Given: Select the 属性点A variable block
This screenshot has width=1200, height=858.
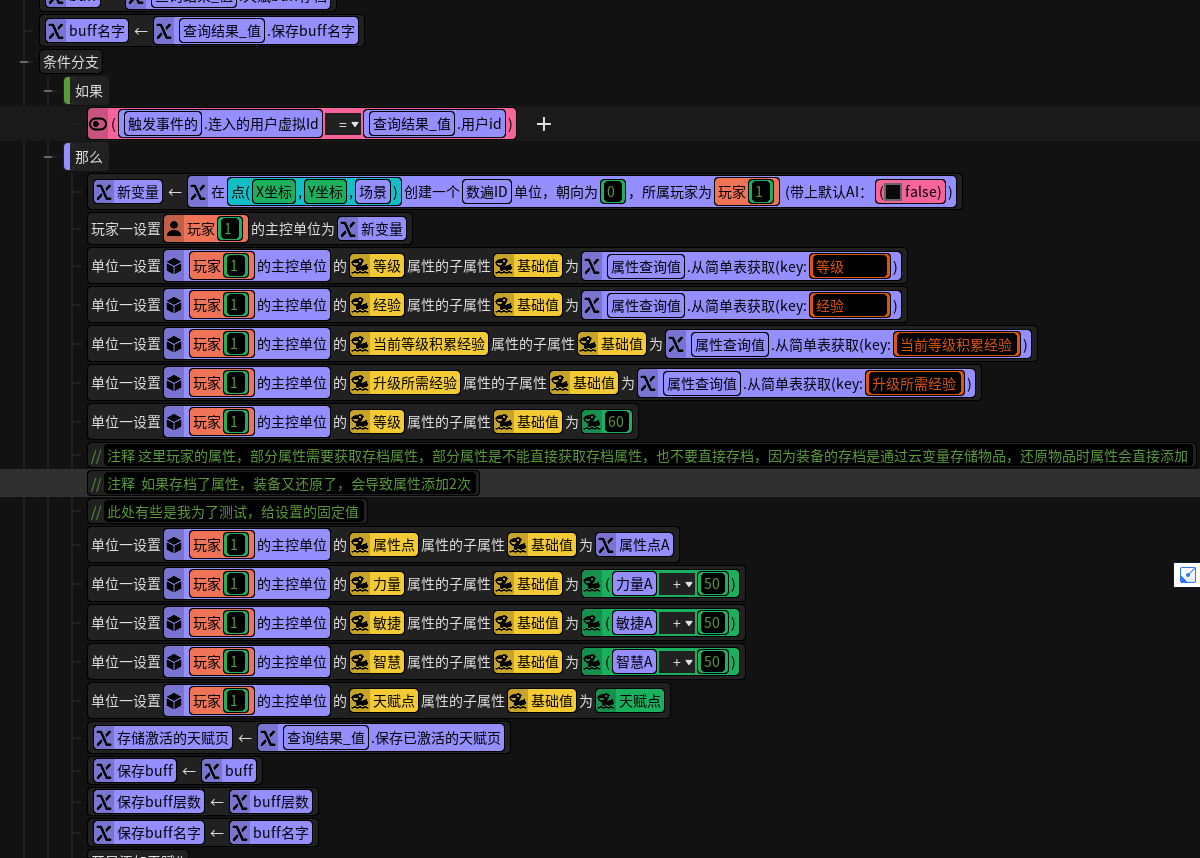Looking at the screenshot, I should [635, 545].
